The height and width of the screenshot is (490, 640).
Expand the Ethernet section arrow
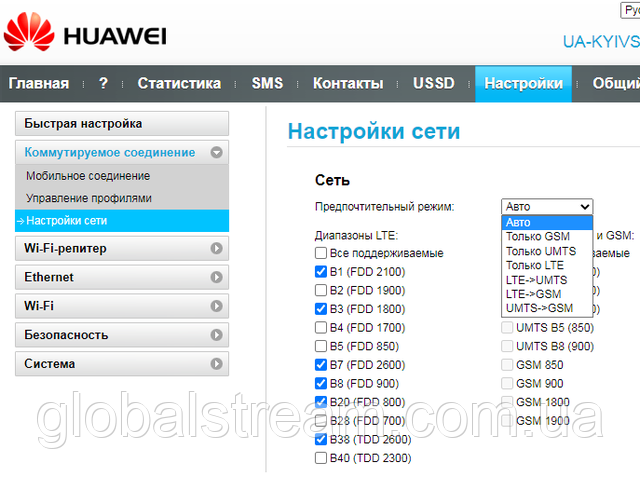pyautogui.click(x=216, y=277)
